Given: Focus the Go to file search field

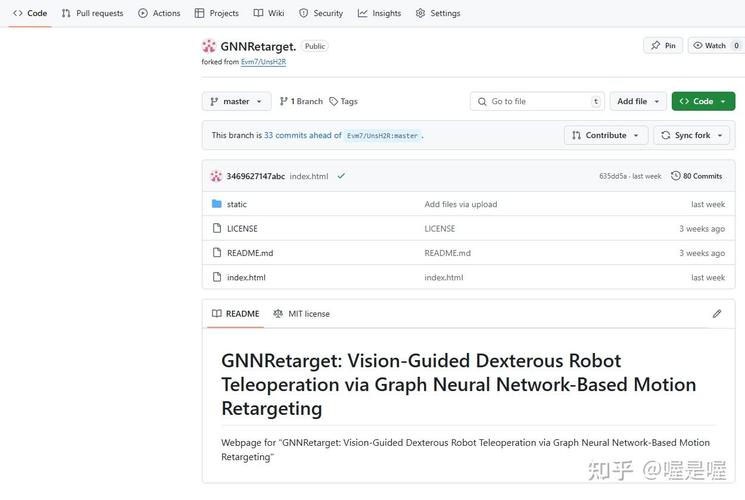Looking at the screenshot, I should point(537,101).
